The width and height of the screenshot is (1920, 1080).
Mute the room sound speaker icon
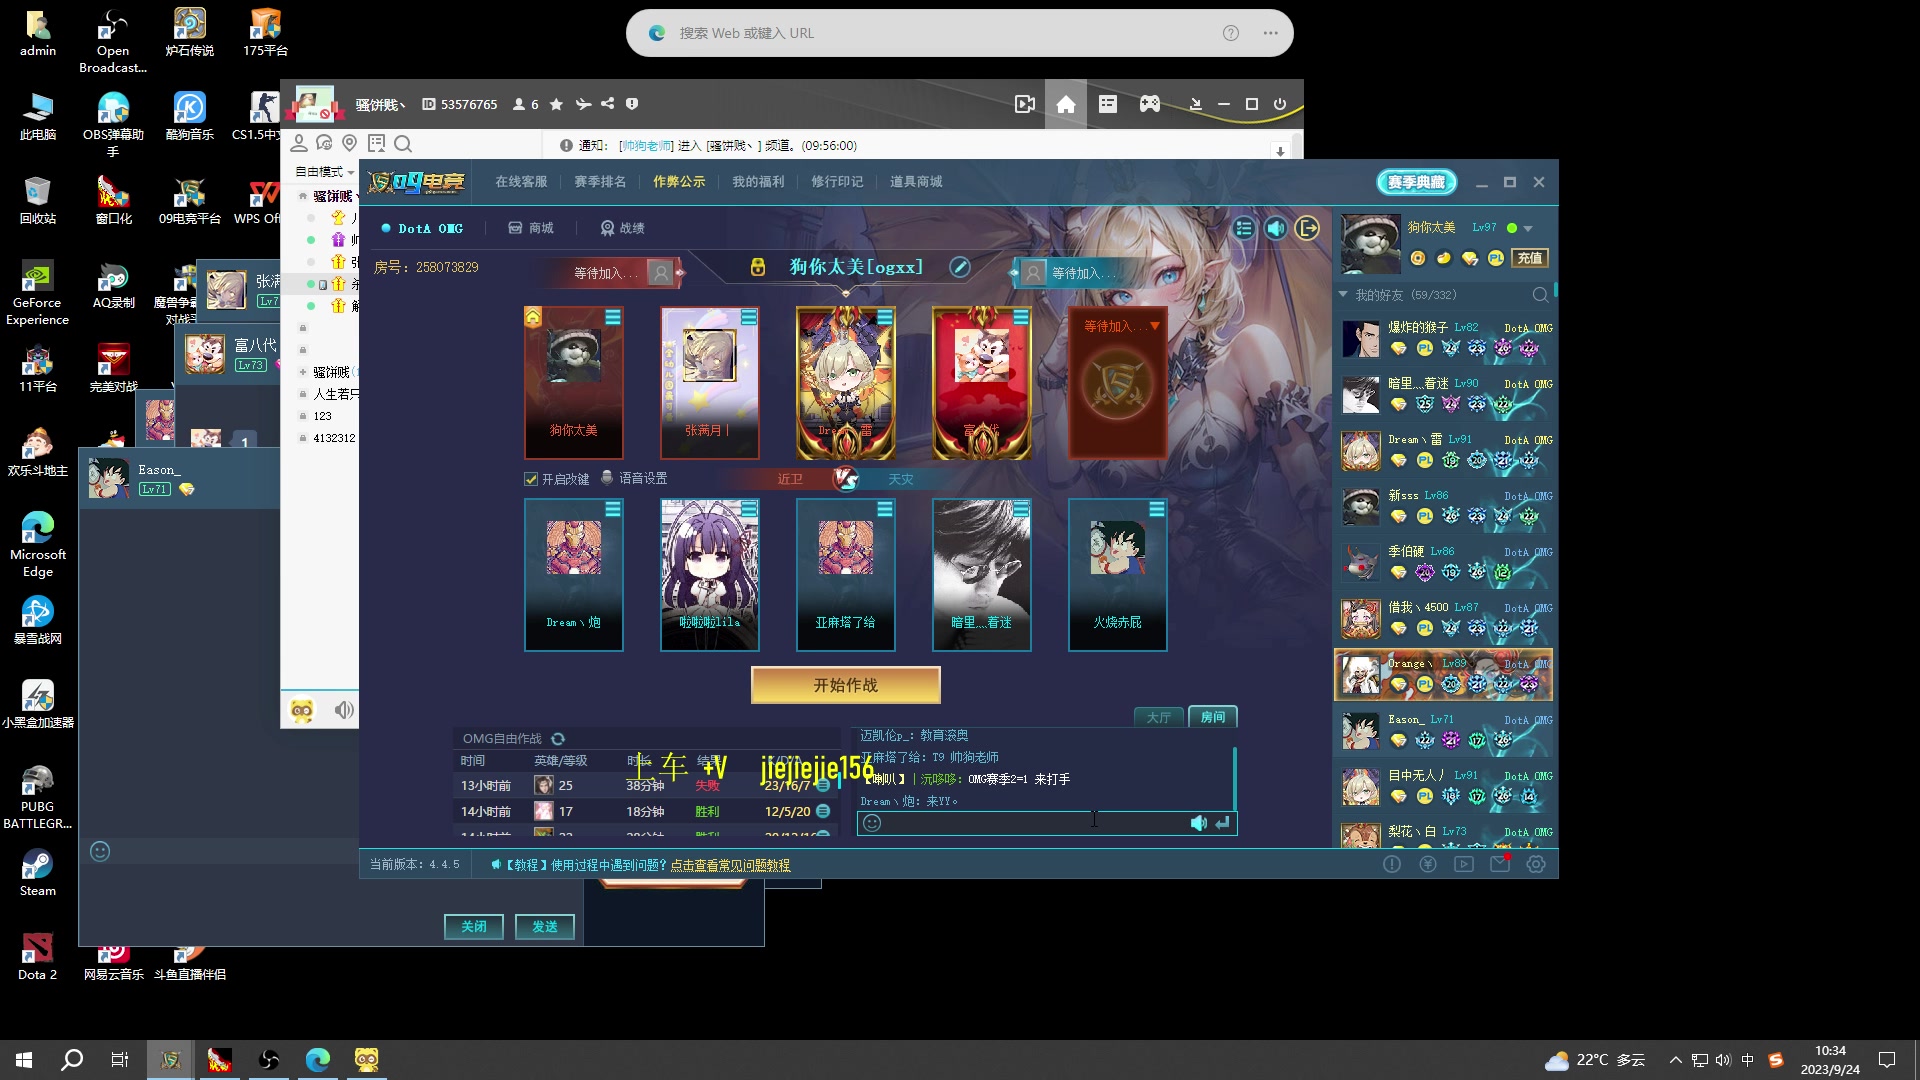pyautogui.click(x=1275, y=228)
